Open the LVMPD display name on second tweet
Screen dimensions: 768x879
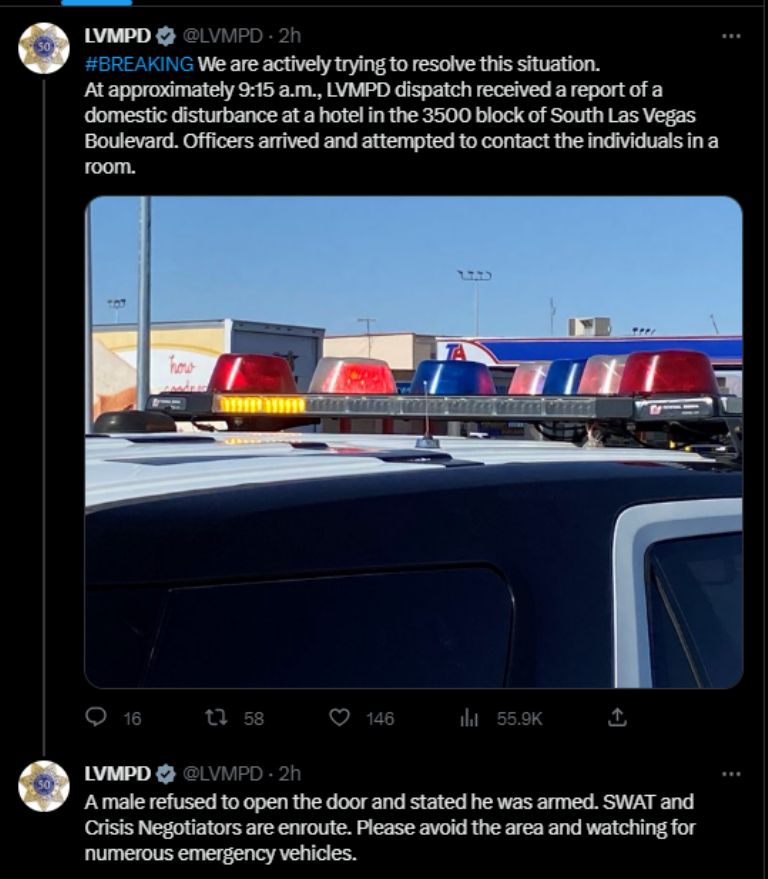click(118, 774)
